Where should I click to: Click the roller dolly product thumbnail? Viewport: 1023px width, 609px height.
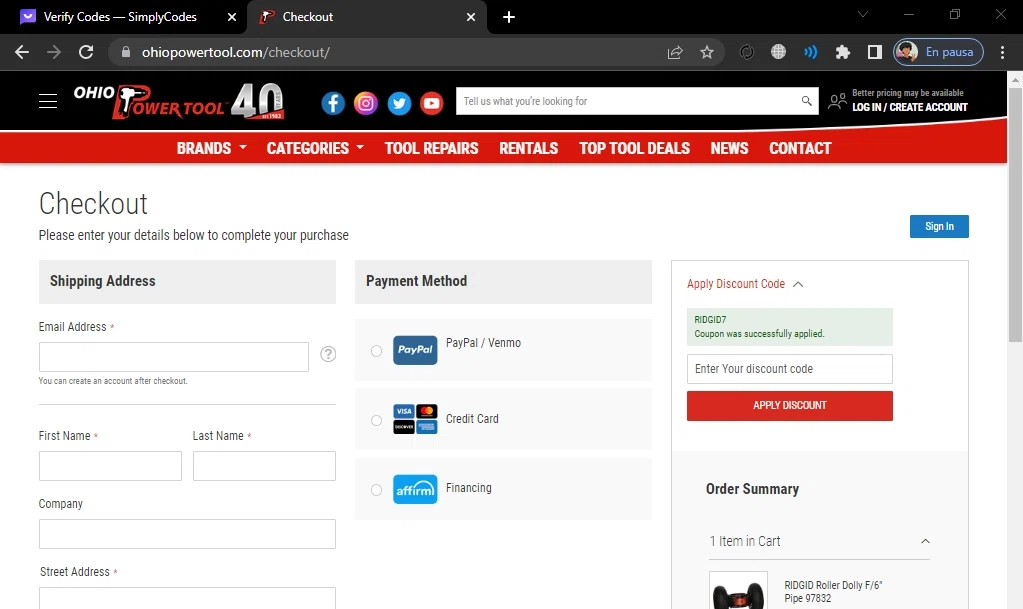pyautogui.click(x=739, y=591)
